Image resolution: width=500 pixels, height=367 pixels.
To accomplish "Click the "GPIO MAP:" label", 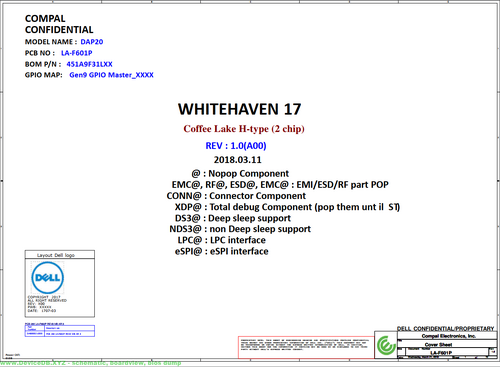I will (x=44, y=75).
